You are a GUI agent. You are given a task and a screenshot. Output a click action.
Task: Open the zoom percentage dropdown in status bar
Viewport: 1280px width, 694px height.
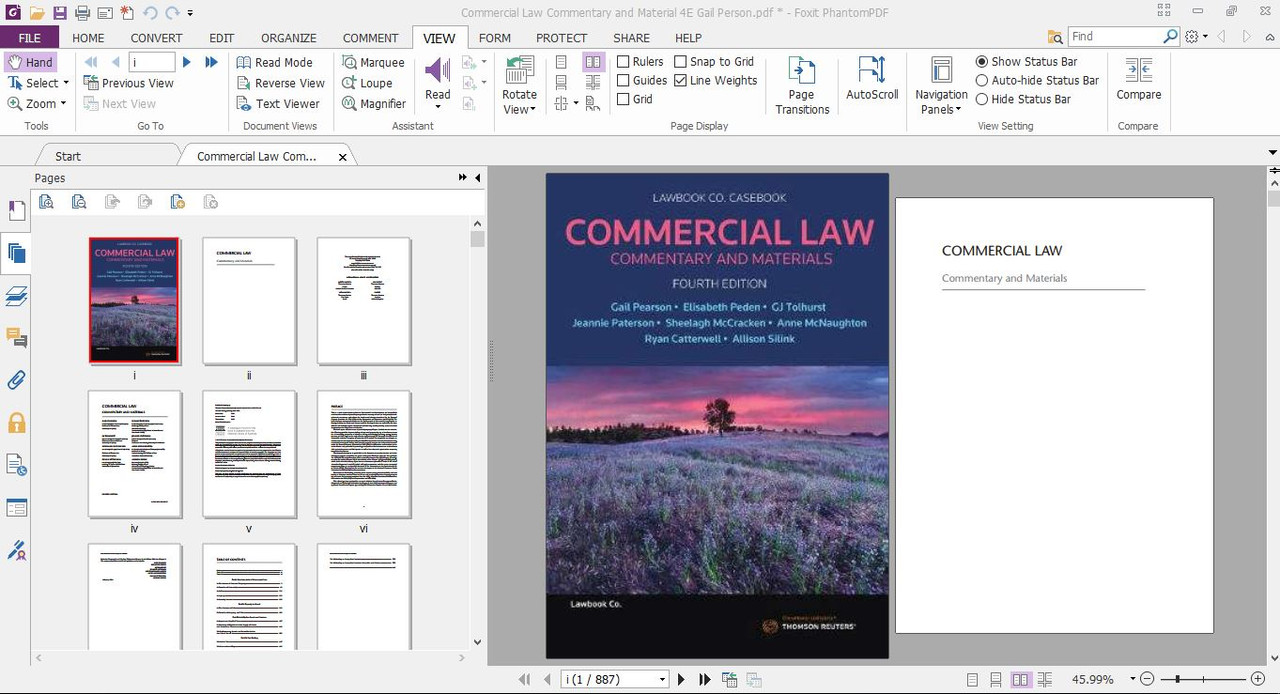pyautogui.click(x=1133, y=680)
